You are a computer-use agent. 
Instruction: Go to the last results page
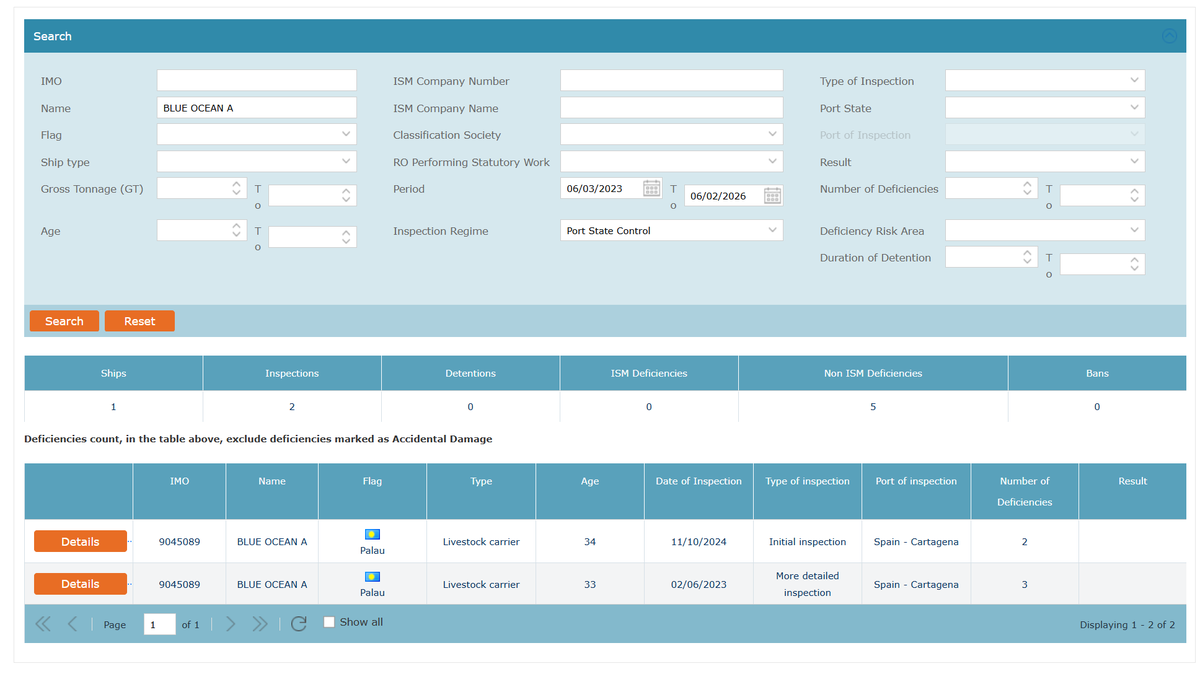click(260, 624)
